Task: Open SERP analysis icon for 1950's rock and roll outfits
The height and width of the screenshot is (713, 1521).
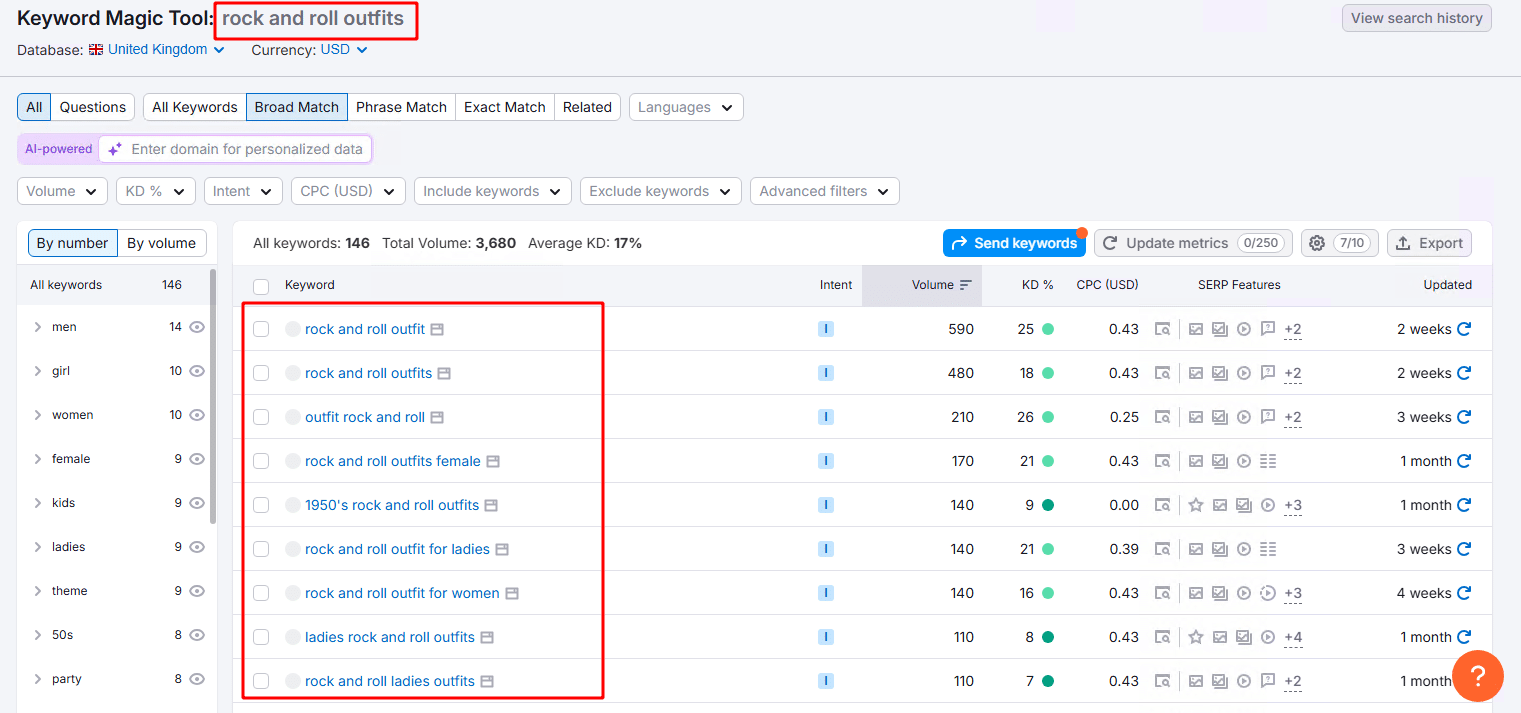Action: 1162,505
